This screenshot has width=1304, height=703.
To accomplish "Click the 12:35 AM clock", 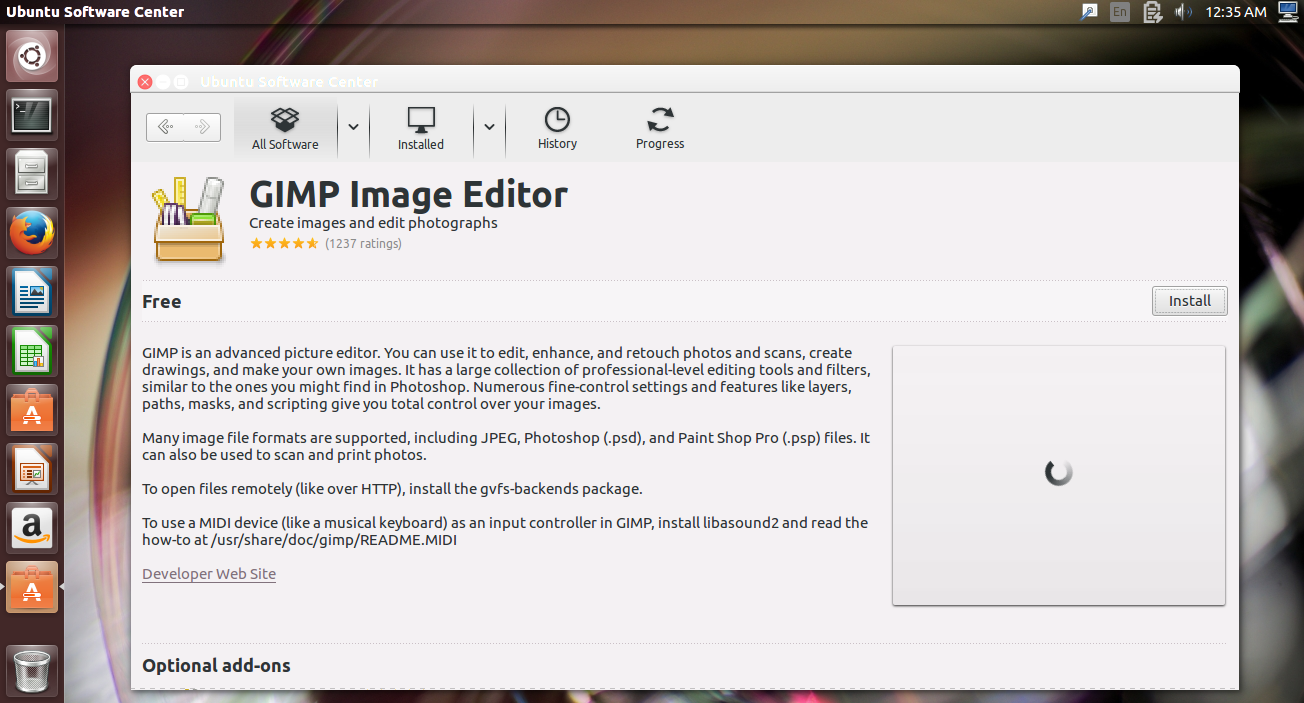I will pyautogui.click(x=1236, y=12).
